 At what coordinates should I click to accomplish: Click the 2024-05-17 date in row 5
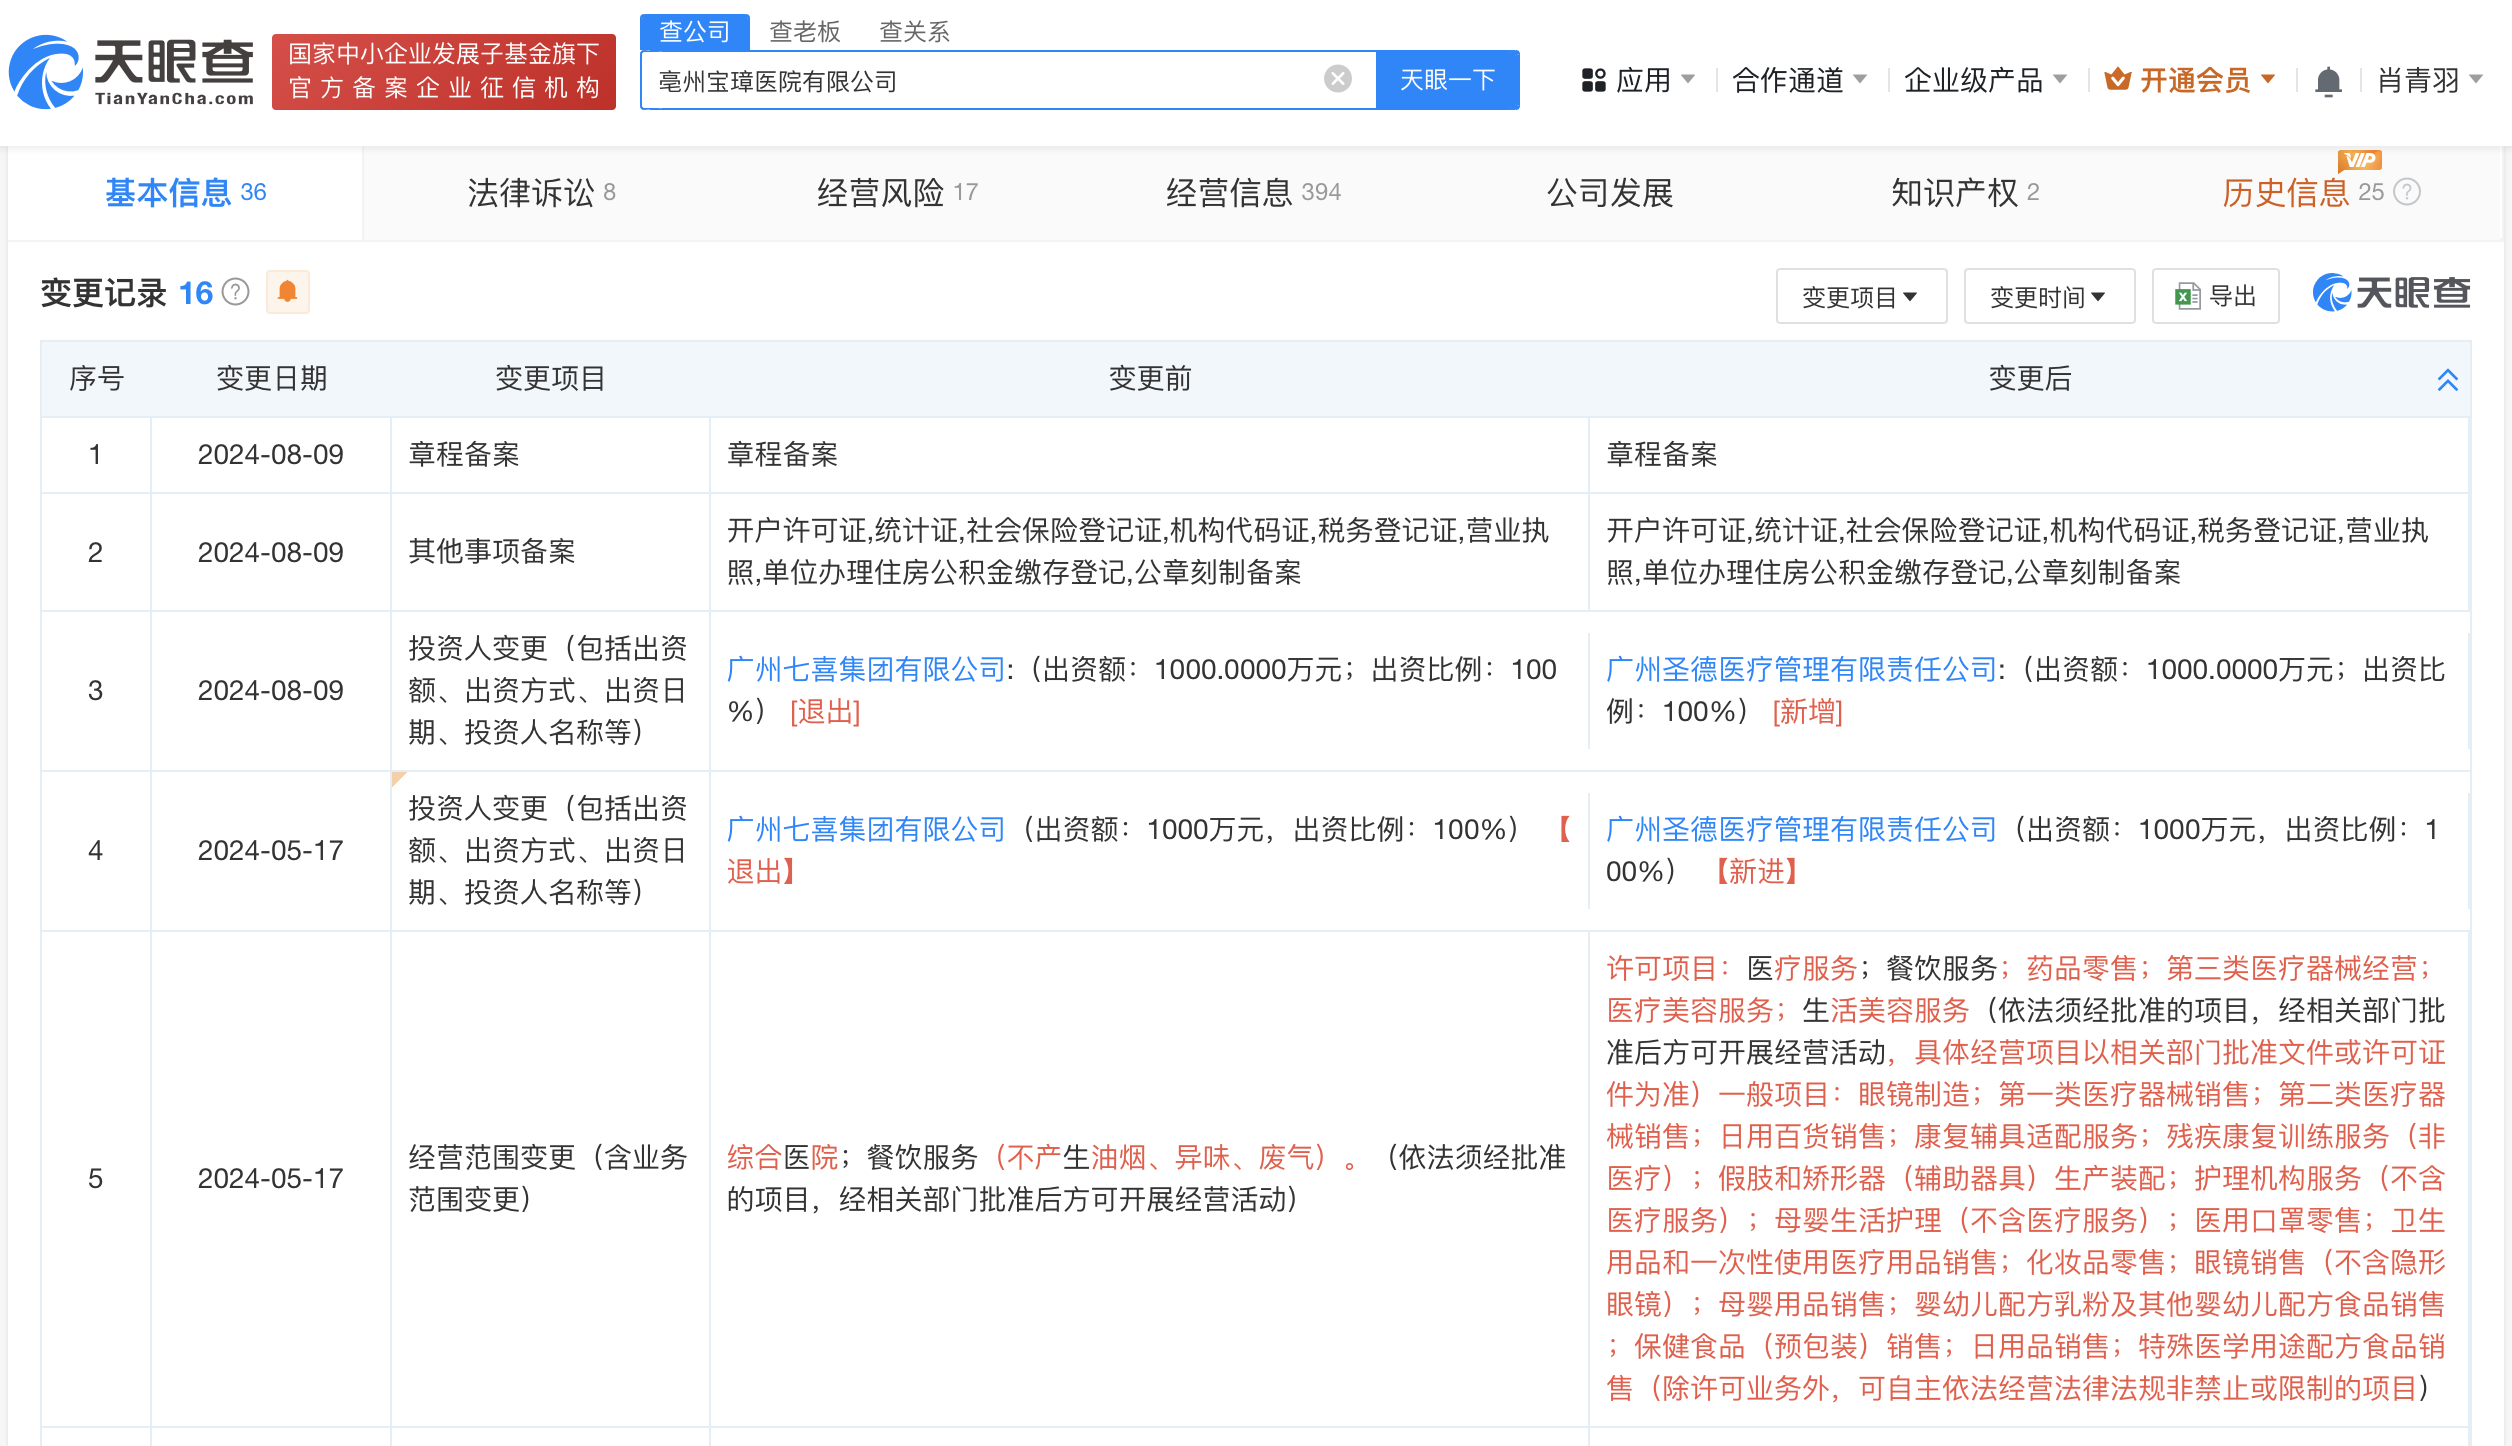click(270, 1179)
